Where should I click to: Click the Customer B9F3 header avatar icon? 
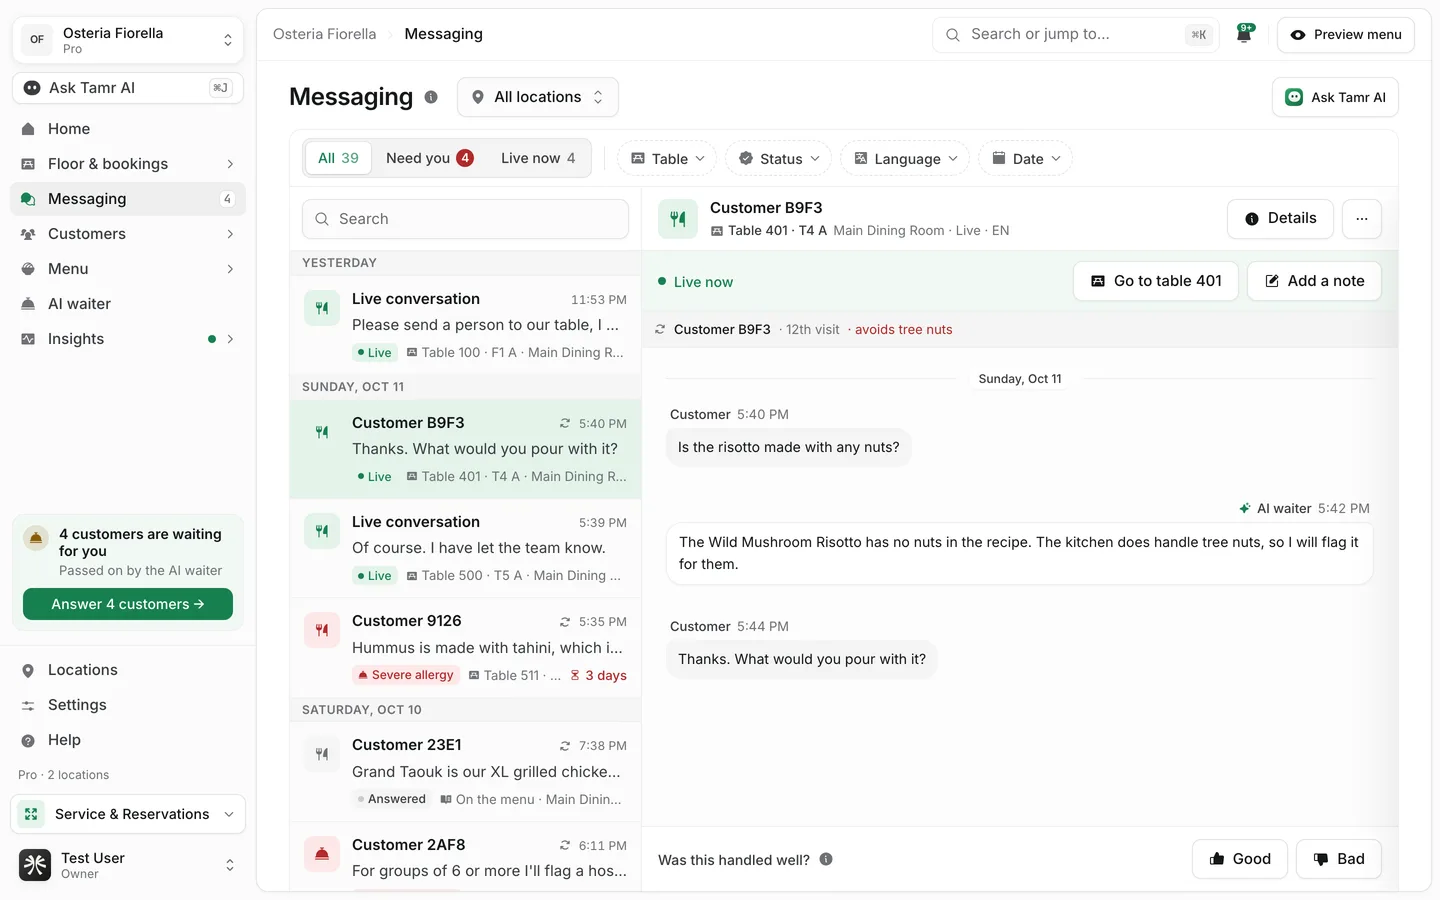(x=678, y=218)
